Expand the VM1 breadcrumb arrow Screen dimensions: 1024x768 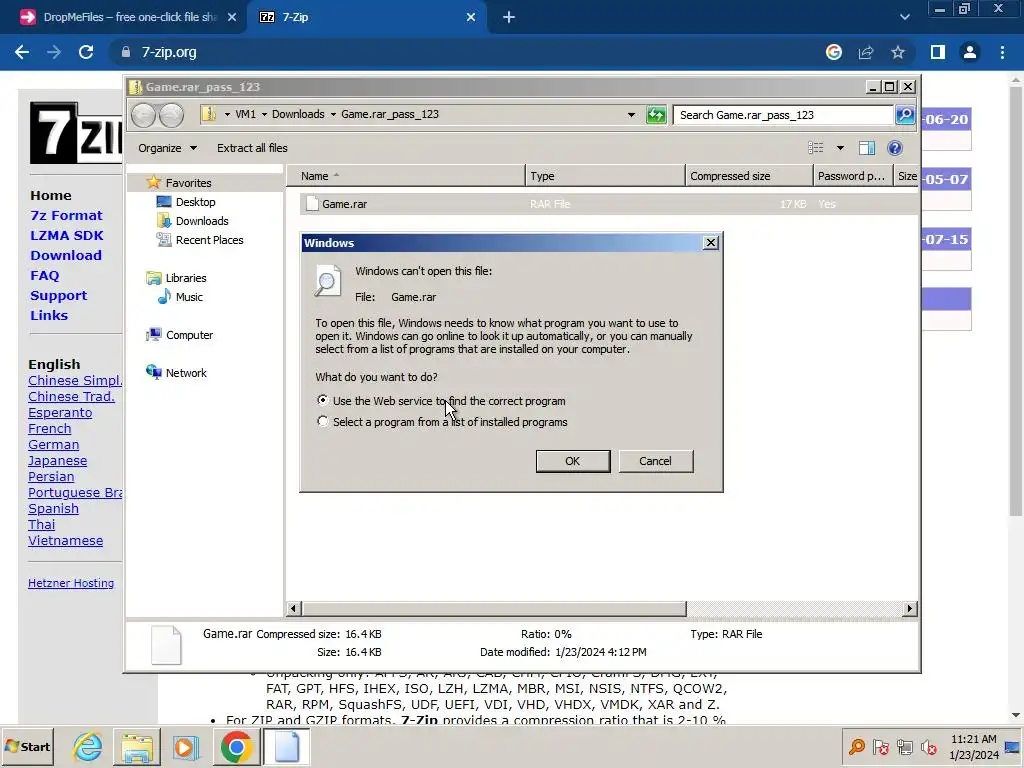click(x=264, y=114)
